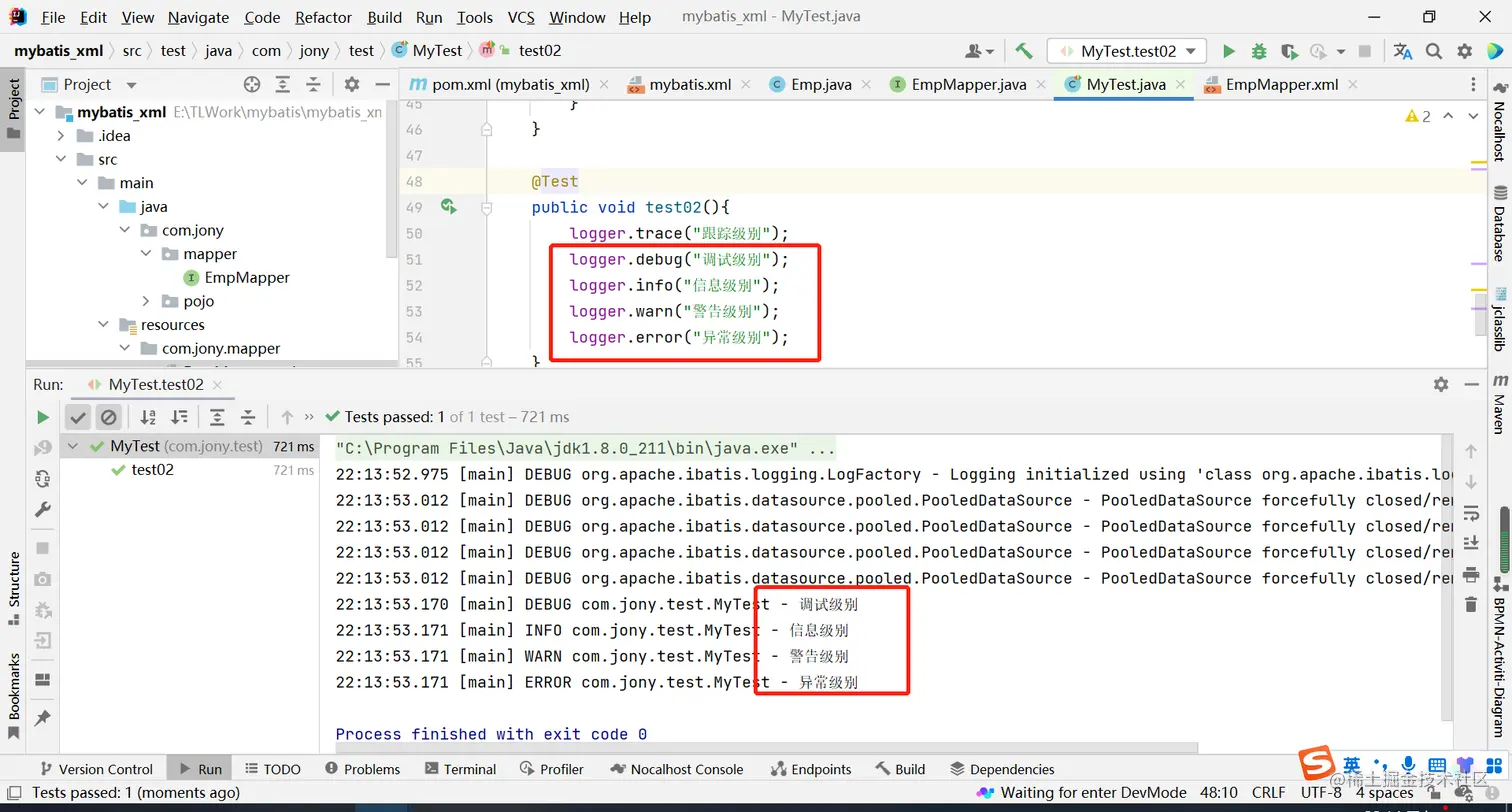1512x812 pixels.
Task: Open the Profiler tool window
Action: click(x=551, y=769)
